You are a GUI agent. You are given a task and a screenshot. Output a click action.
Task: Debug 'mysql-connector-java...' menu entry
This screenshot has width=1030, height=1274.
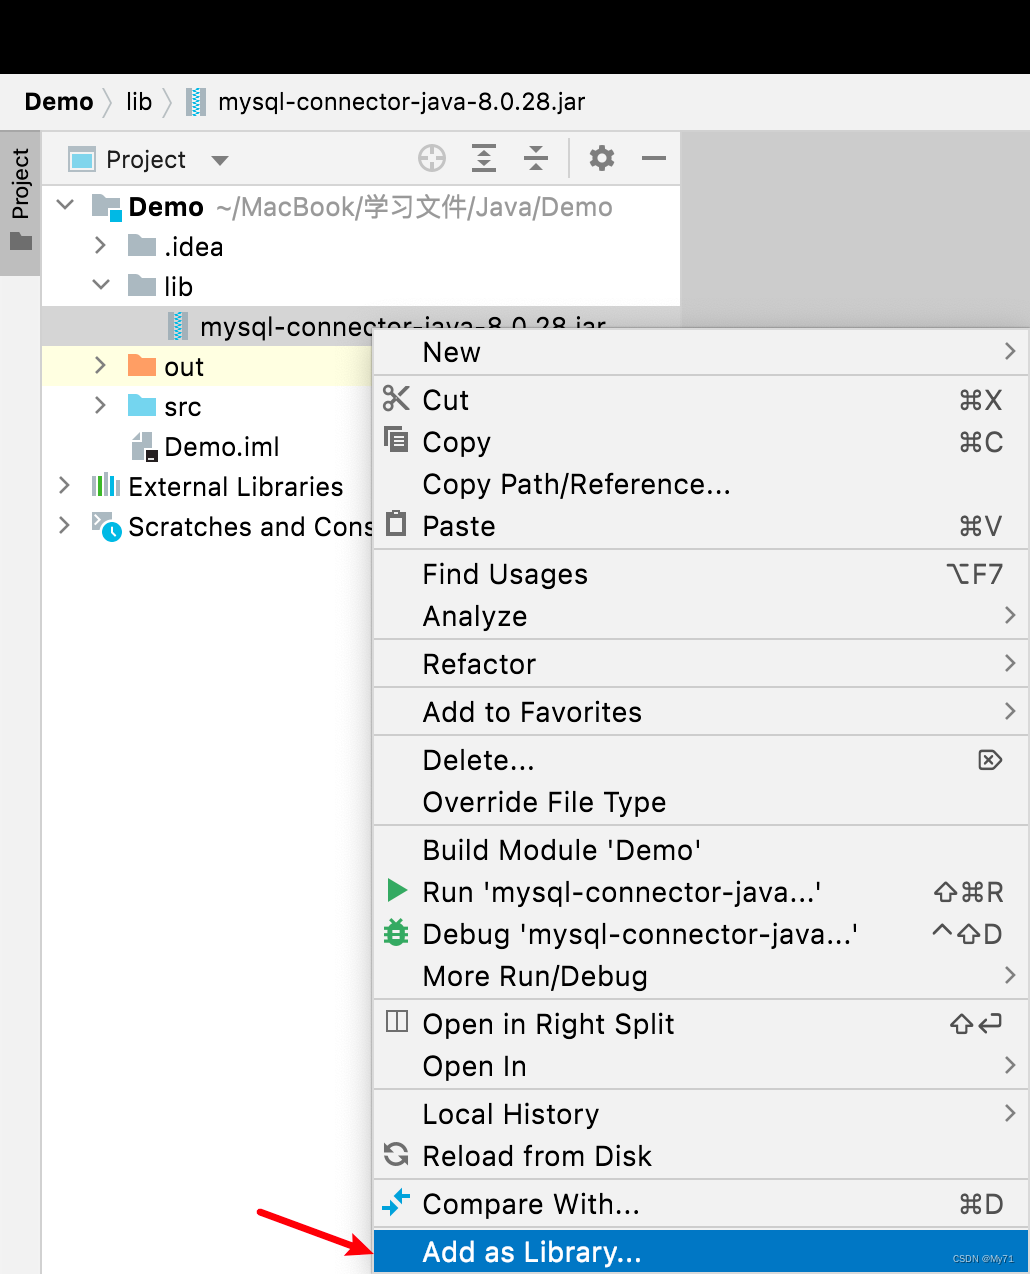click(701, 934)
